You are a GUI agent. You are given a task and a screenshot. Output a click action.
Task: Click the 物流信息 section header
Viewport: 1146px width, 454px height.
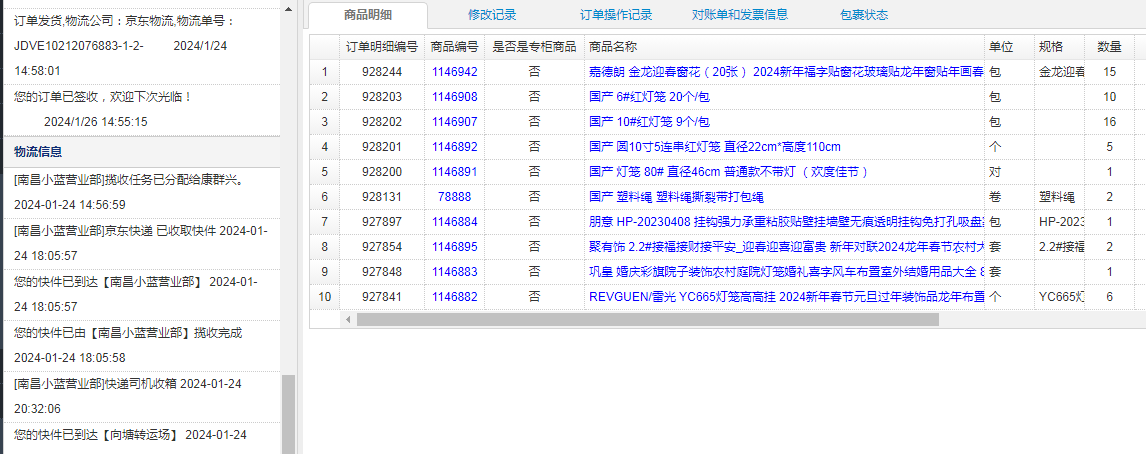(x=142, y=152)
